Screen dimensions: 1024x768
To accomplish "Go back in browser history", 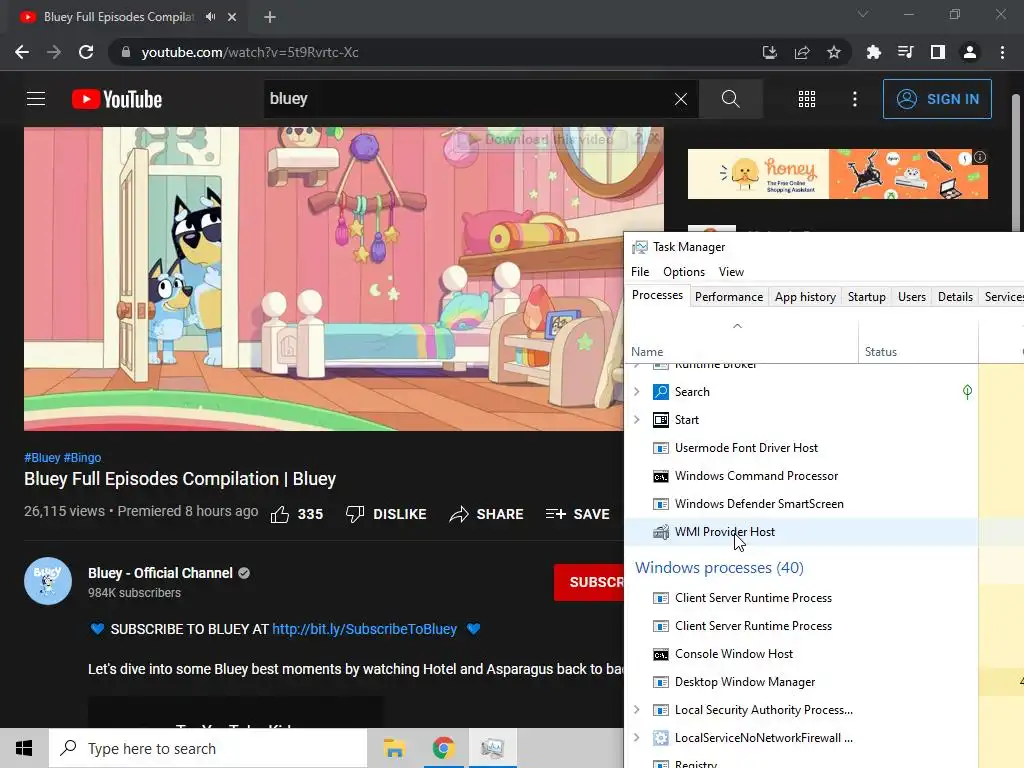I will [x=22, y=52].
